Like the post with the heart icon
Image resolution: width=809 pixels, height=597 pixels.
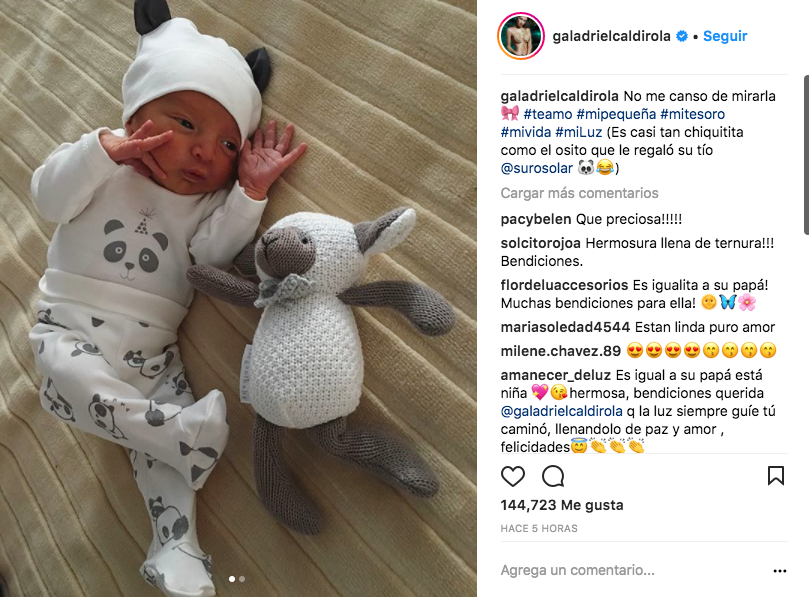(x=513, y=476)
